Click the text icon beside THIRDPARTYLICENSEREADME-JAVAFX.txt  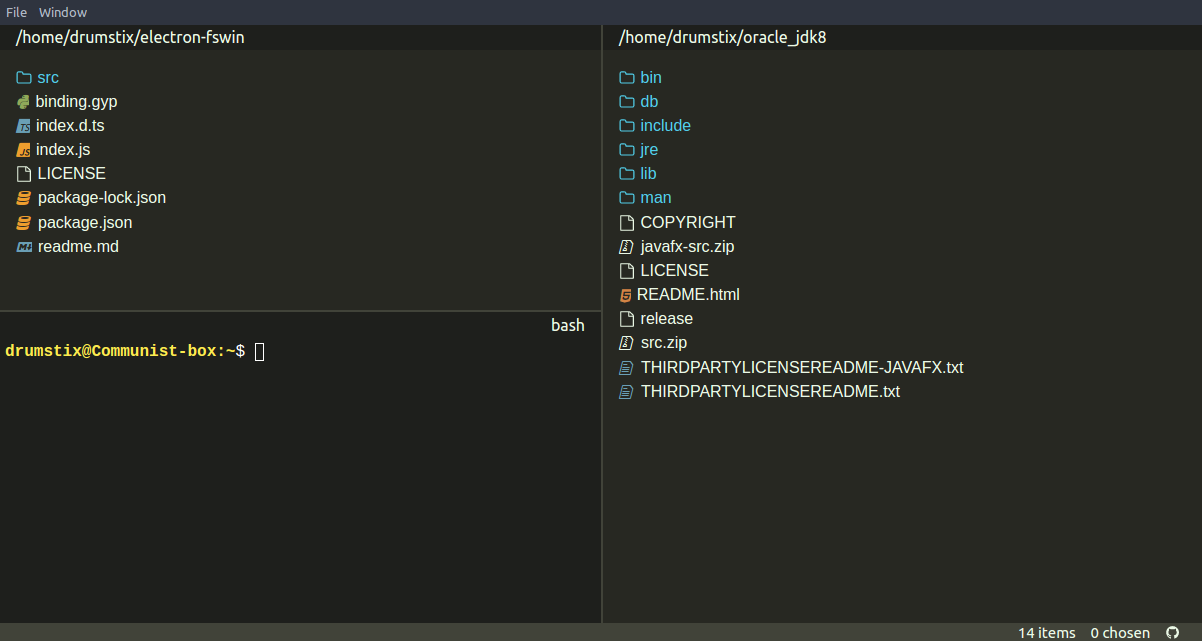point(627,368)
